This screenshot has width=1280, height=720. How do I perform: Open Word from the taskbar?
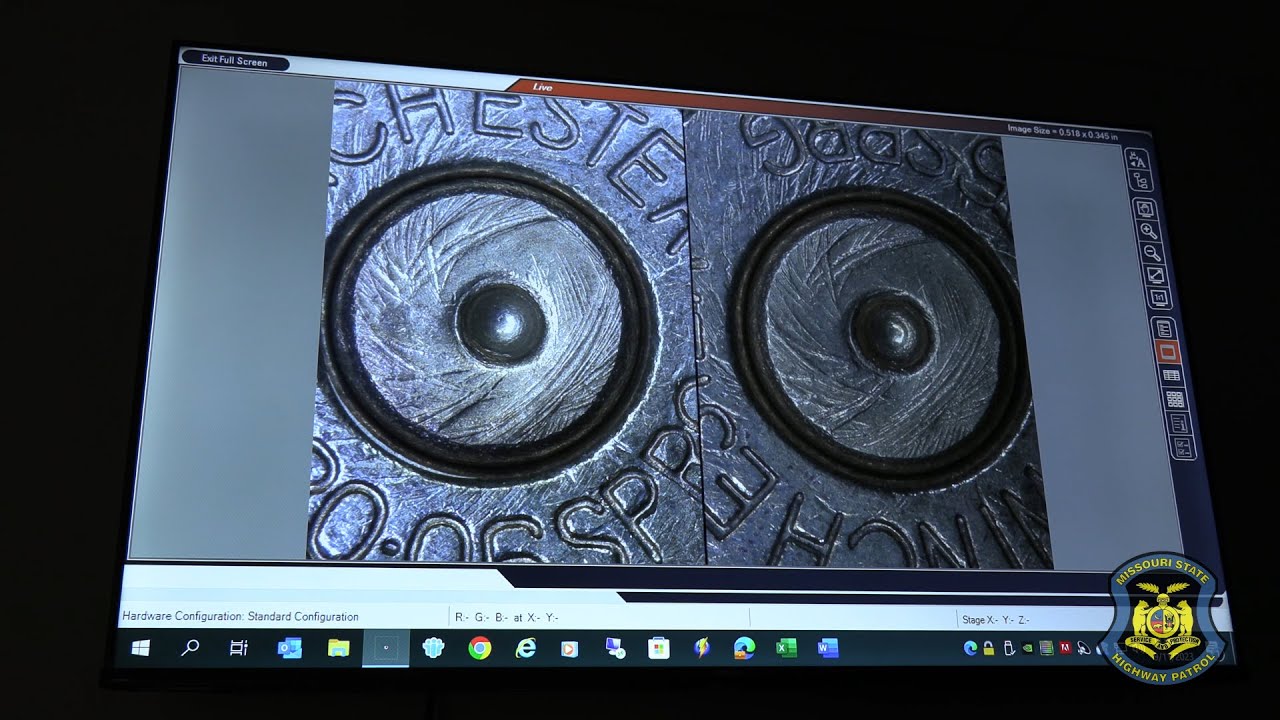[x=828, y=649]
